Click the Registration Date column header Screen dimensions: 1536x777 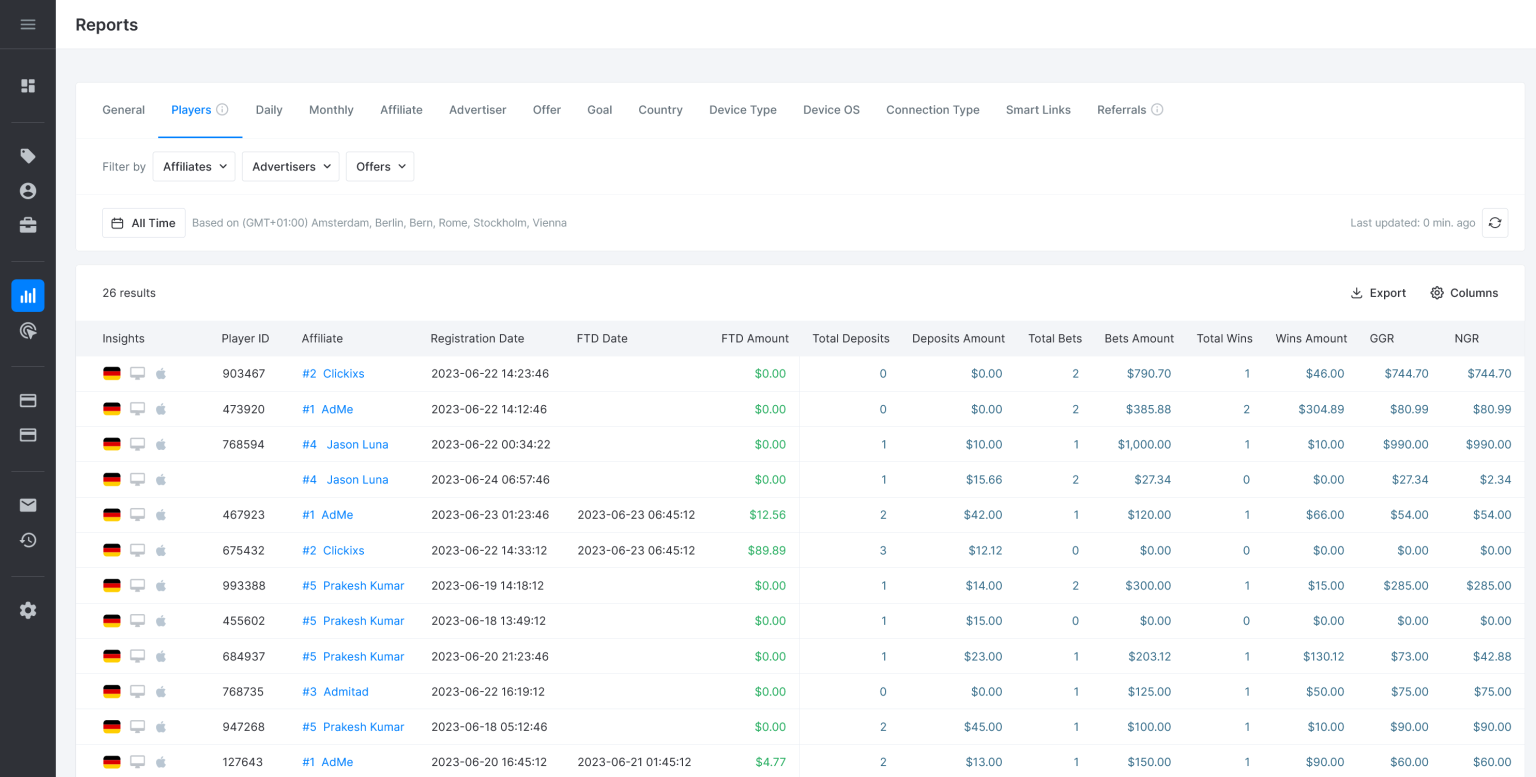pos(477,339)
